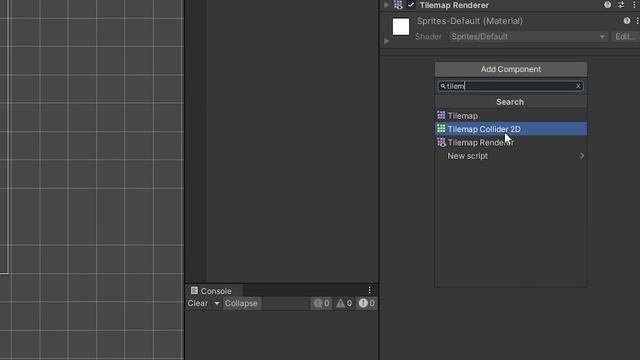Click the Sprites-Default (Material) title
The height and width of the screenshot is (360, 640).
pos(469,21)
